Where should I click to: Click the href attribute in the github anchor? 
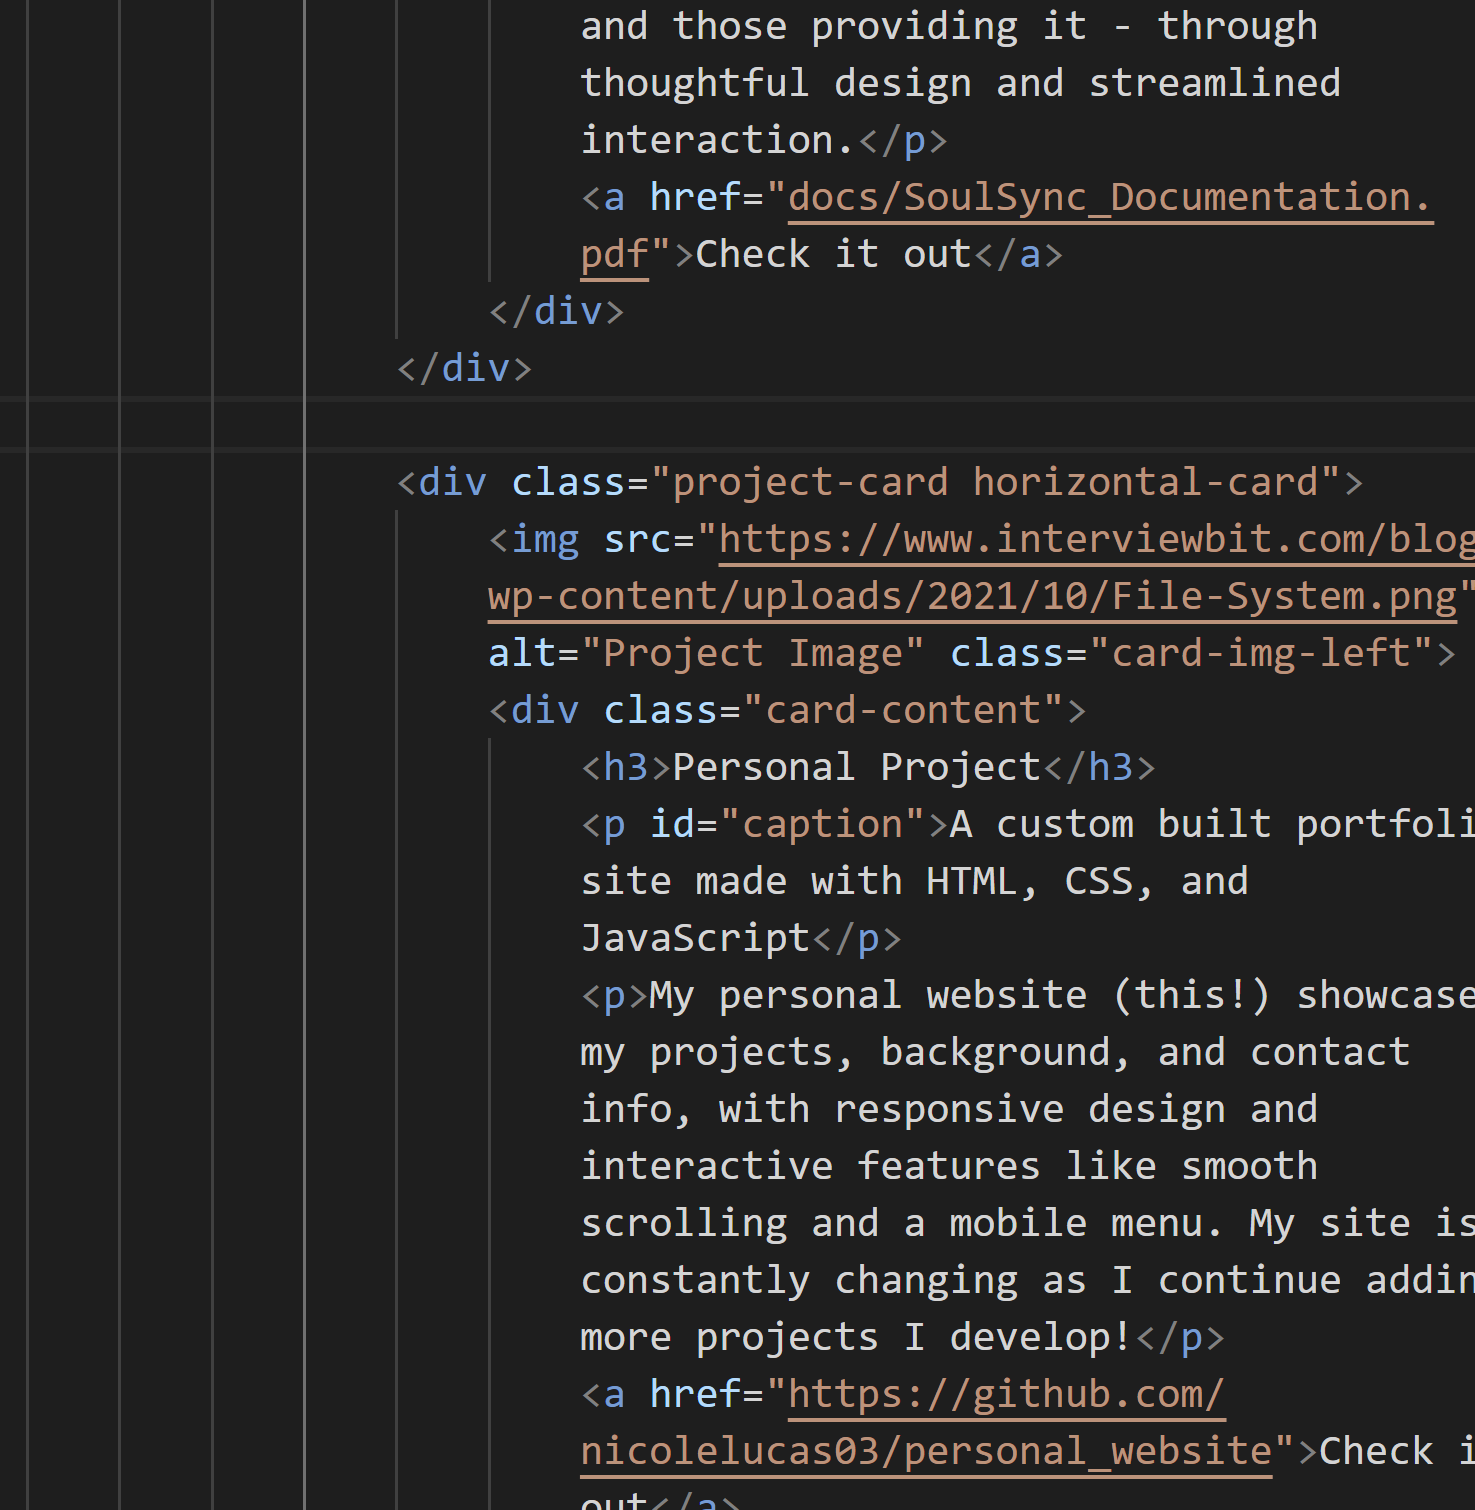pyautogui.click(x=695, y=1392)
